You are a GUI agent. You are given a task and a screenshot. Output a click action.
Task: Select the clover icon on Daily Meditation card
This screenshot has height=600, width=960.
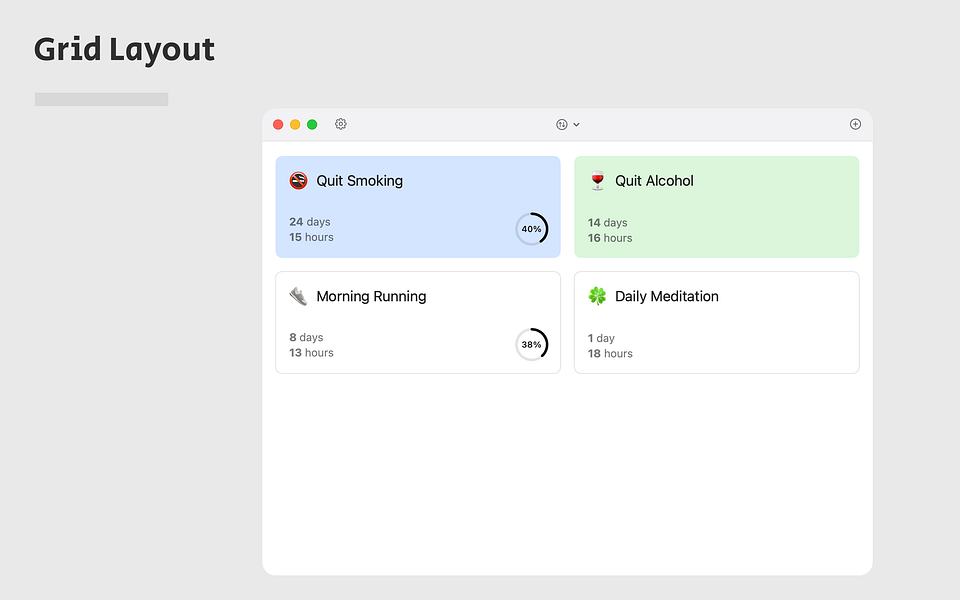point(597,296)
